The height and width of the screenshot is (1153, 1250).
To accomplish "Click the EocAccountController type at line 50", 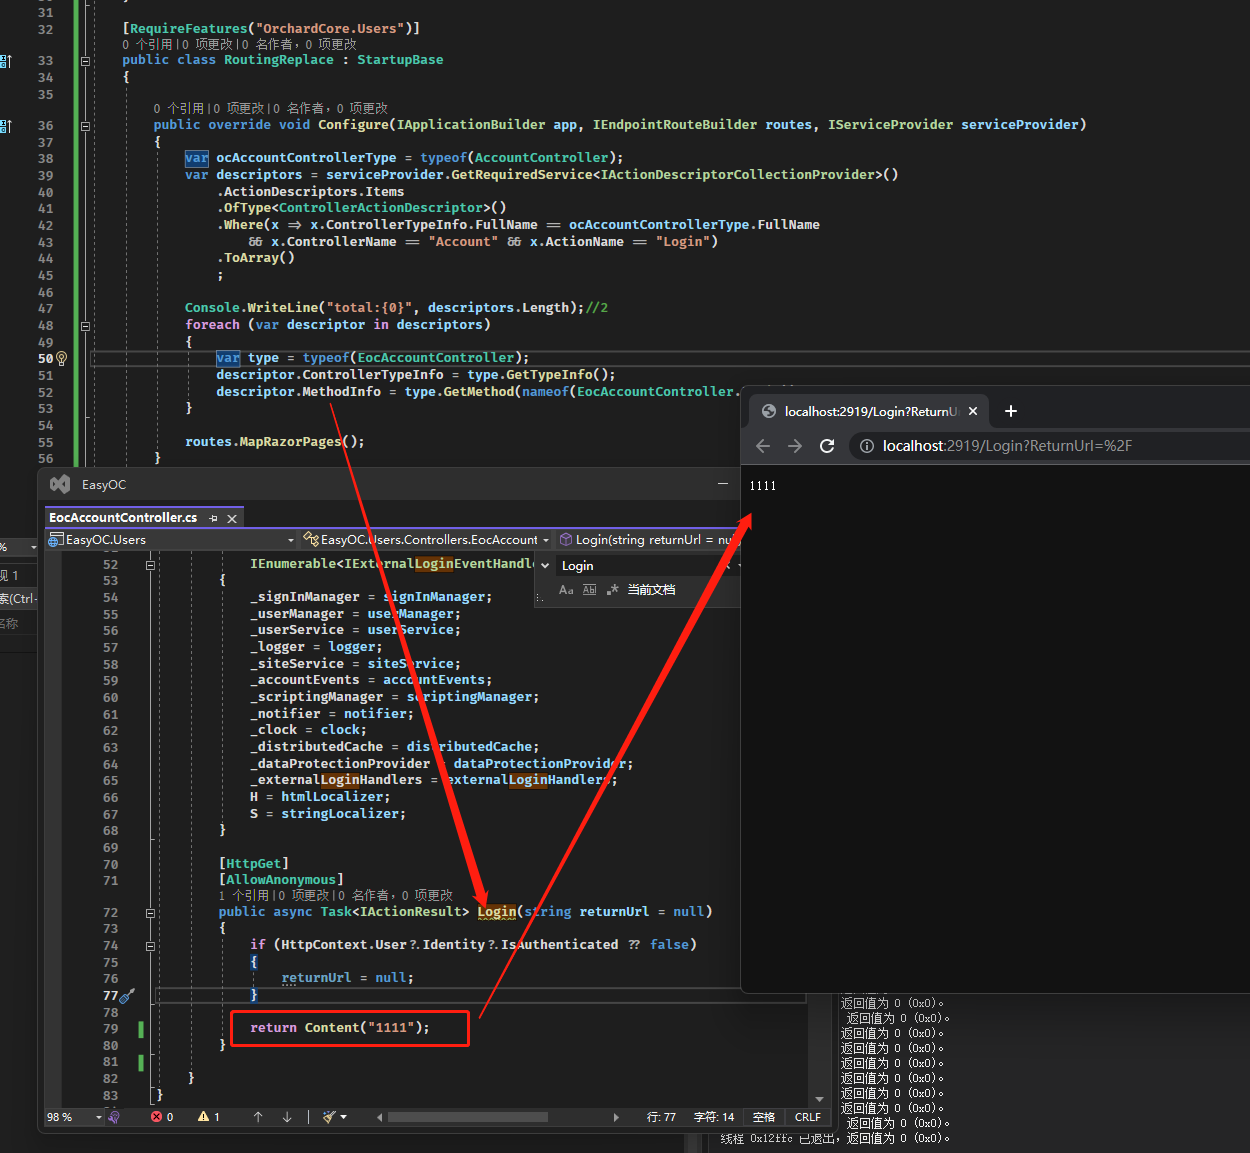I will click(436, 358).
